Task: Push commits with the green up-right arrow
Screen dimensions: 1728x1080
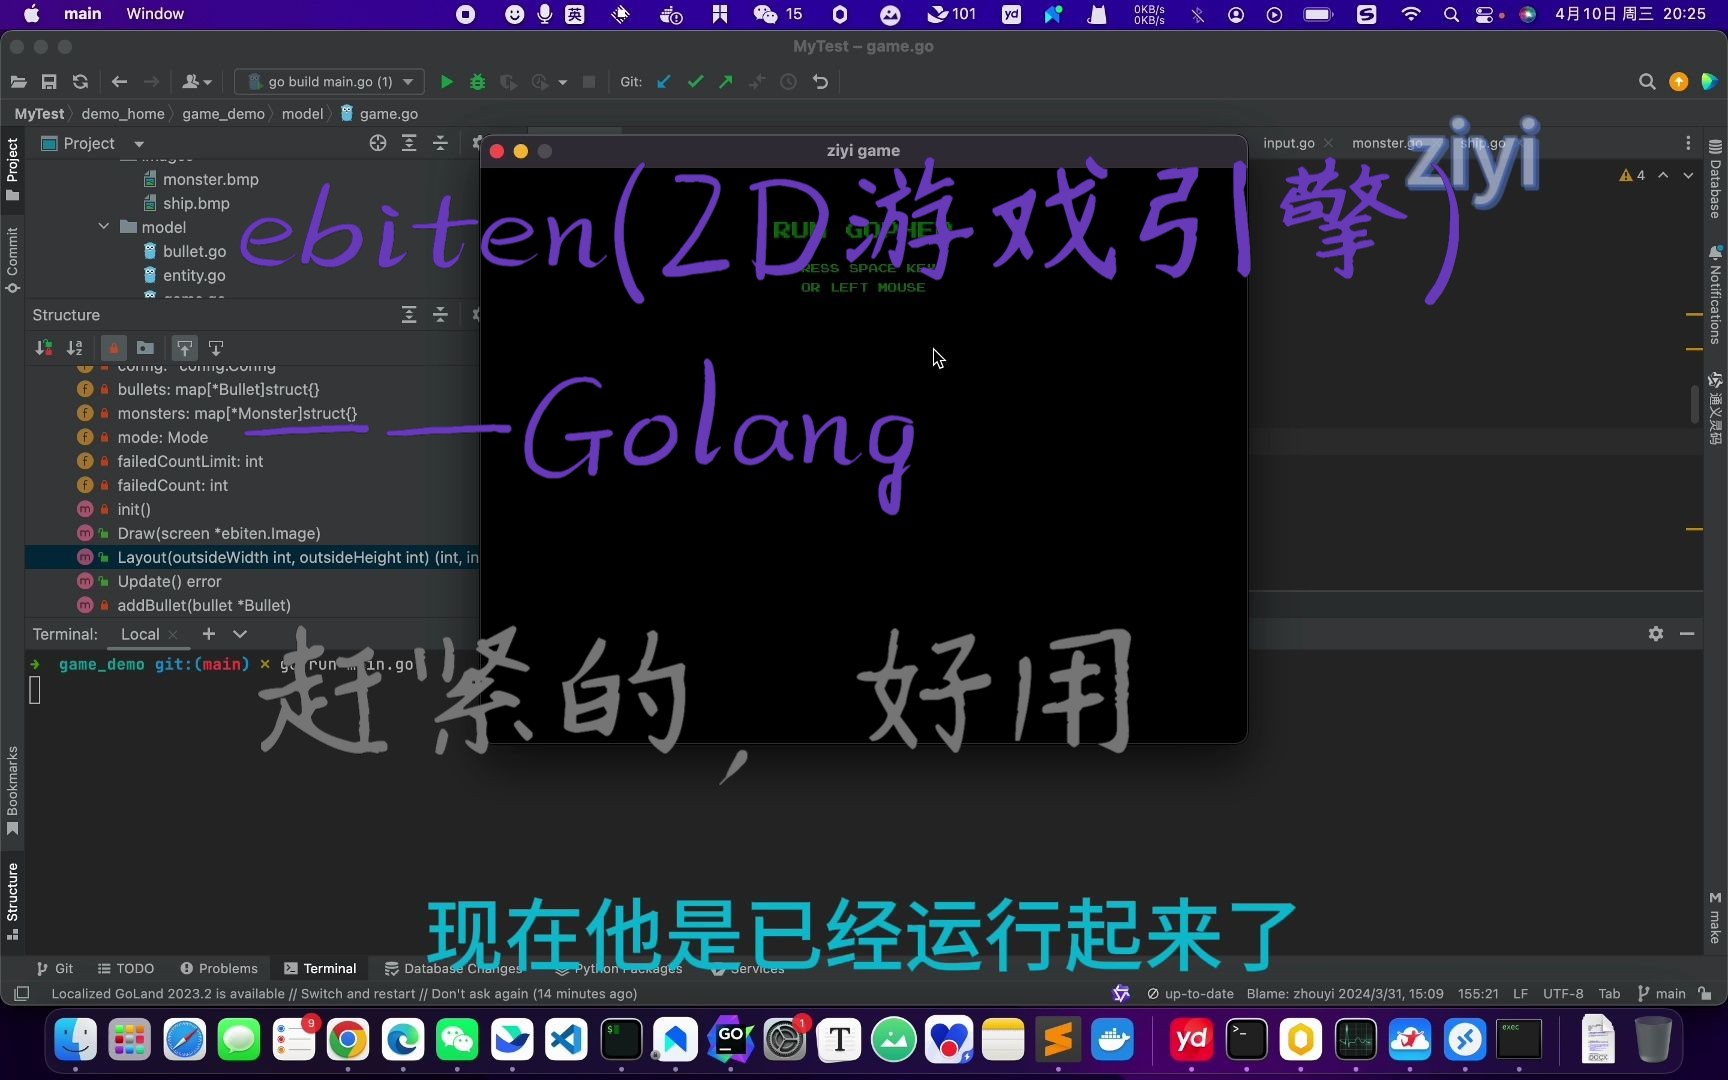Action: tap(726, 82)
